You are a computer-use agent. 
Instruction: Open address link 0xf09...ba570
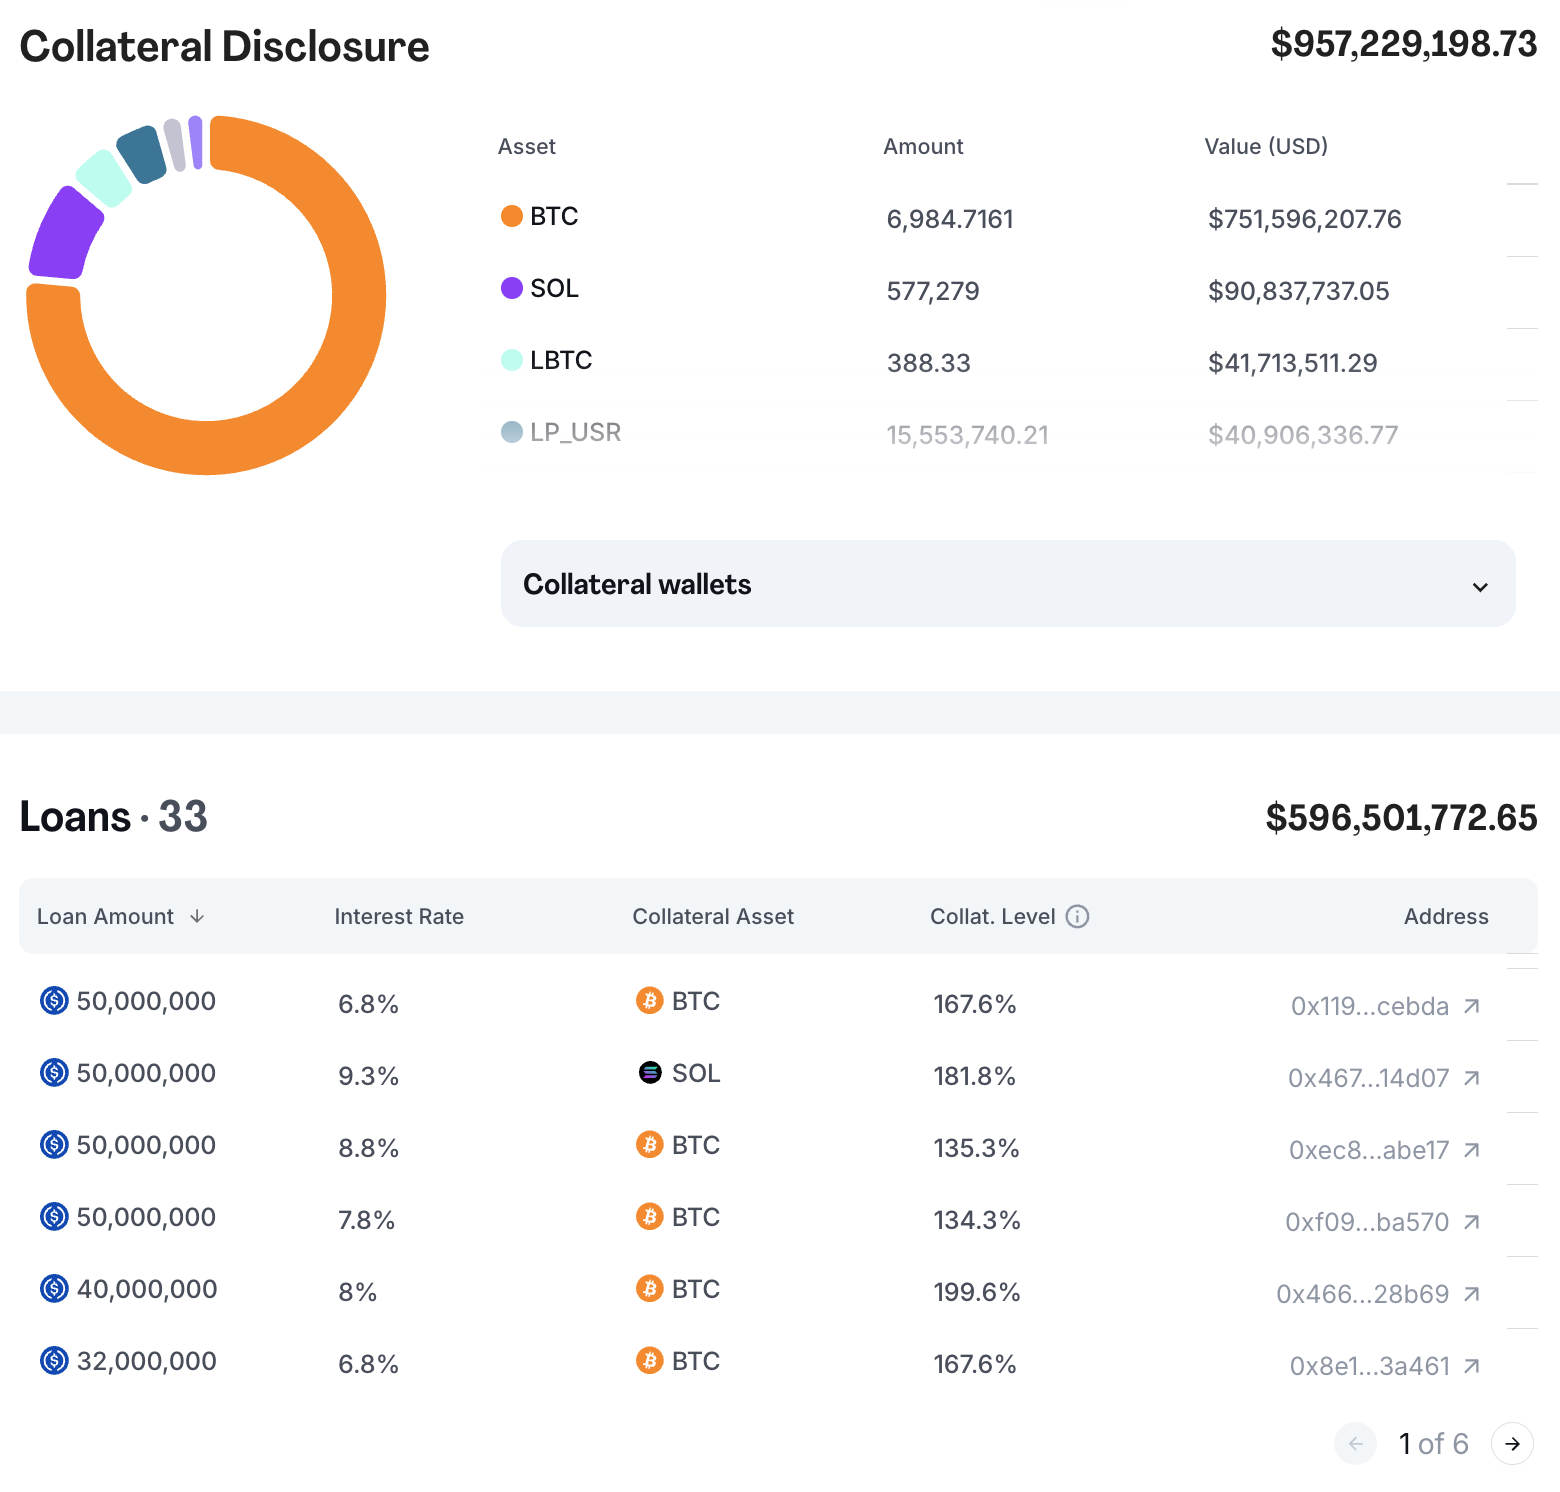[1366, 1222]
